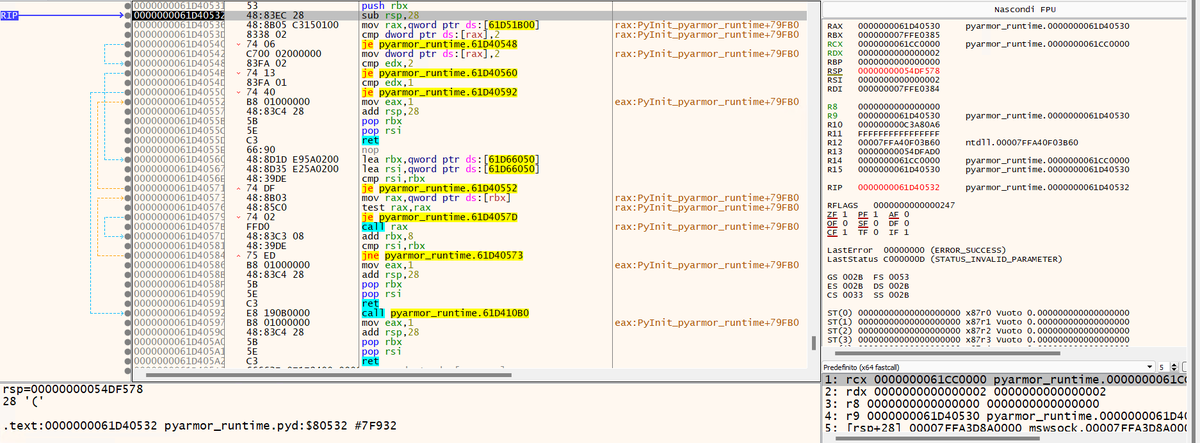The width and height of the screenshot is (1200, 443).
Task: Click the jump arrow indicator beside bytes 74 02
Action: click(238, 216)
